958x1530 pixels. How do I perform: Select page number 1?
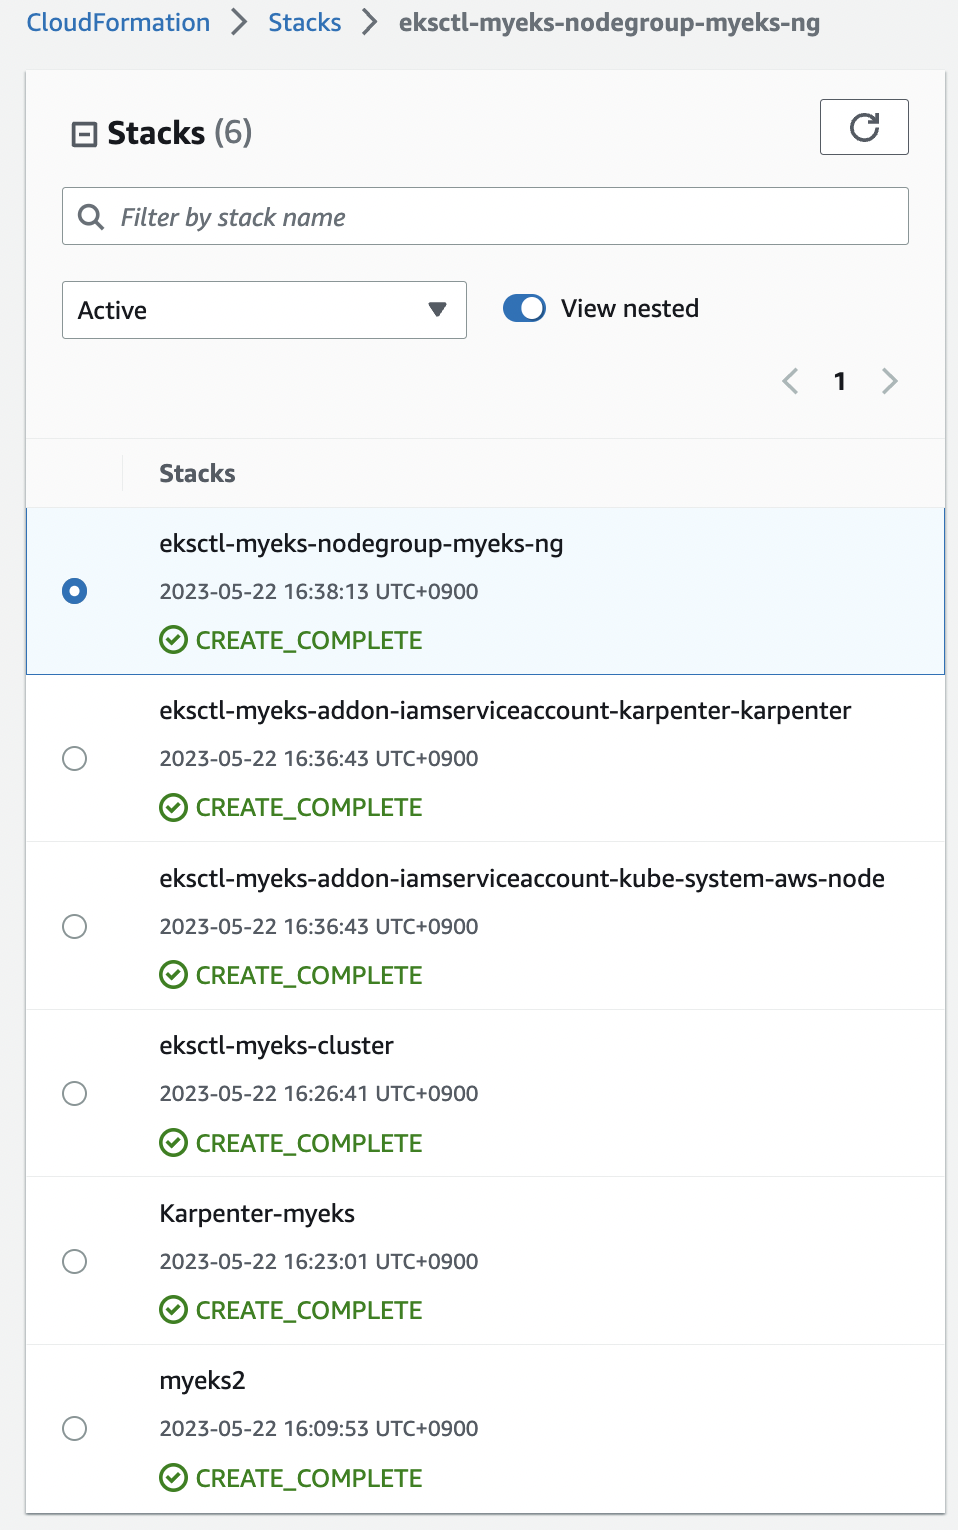pos(840,381)
